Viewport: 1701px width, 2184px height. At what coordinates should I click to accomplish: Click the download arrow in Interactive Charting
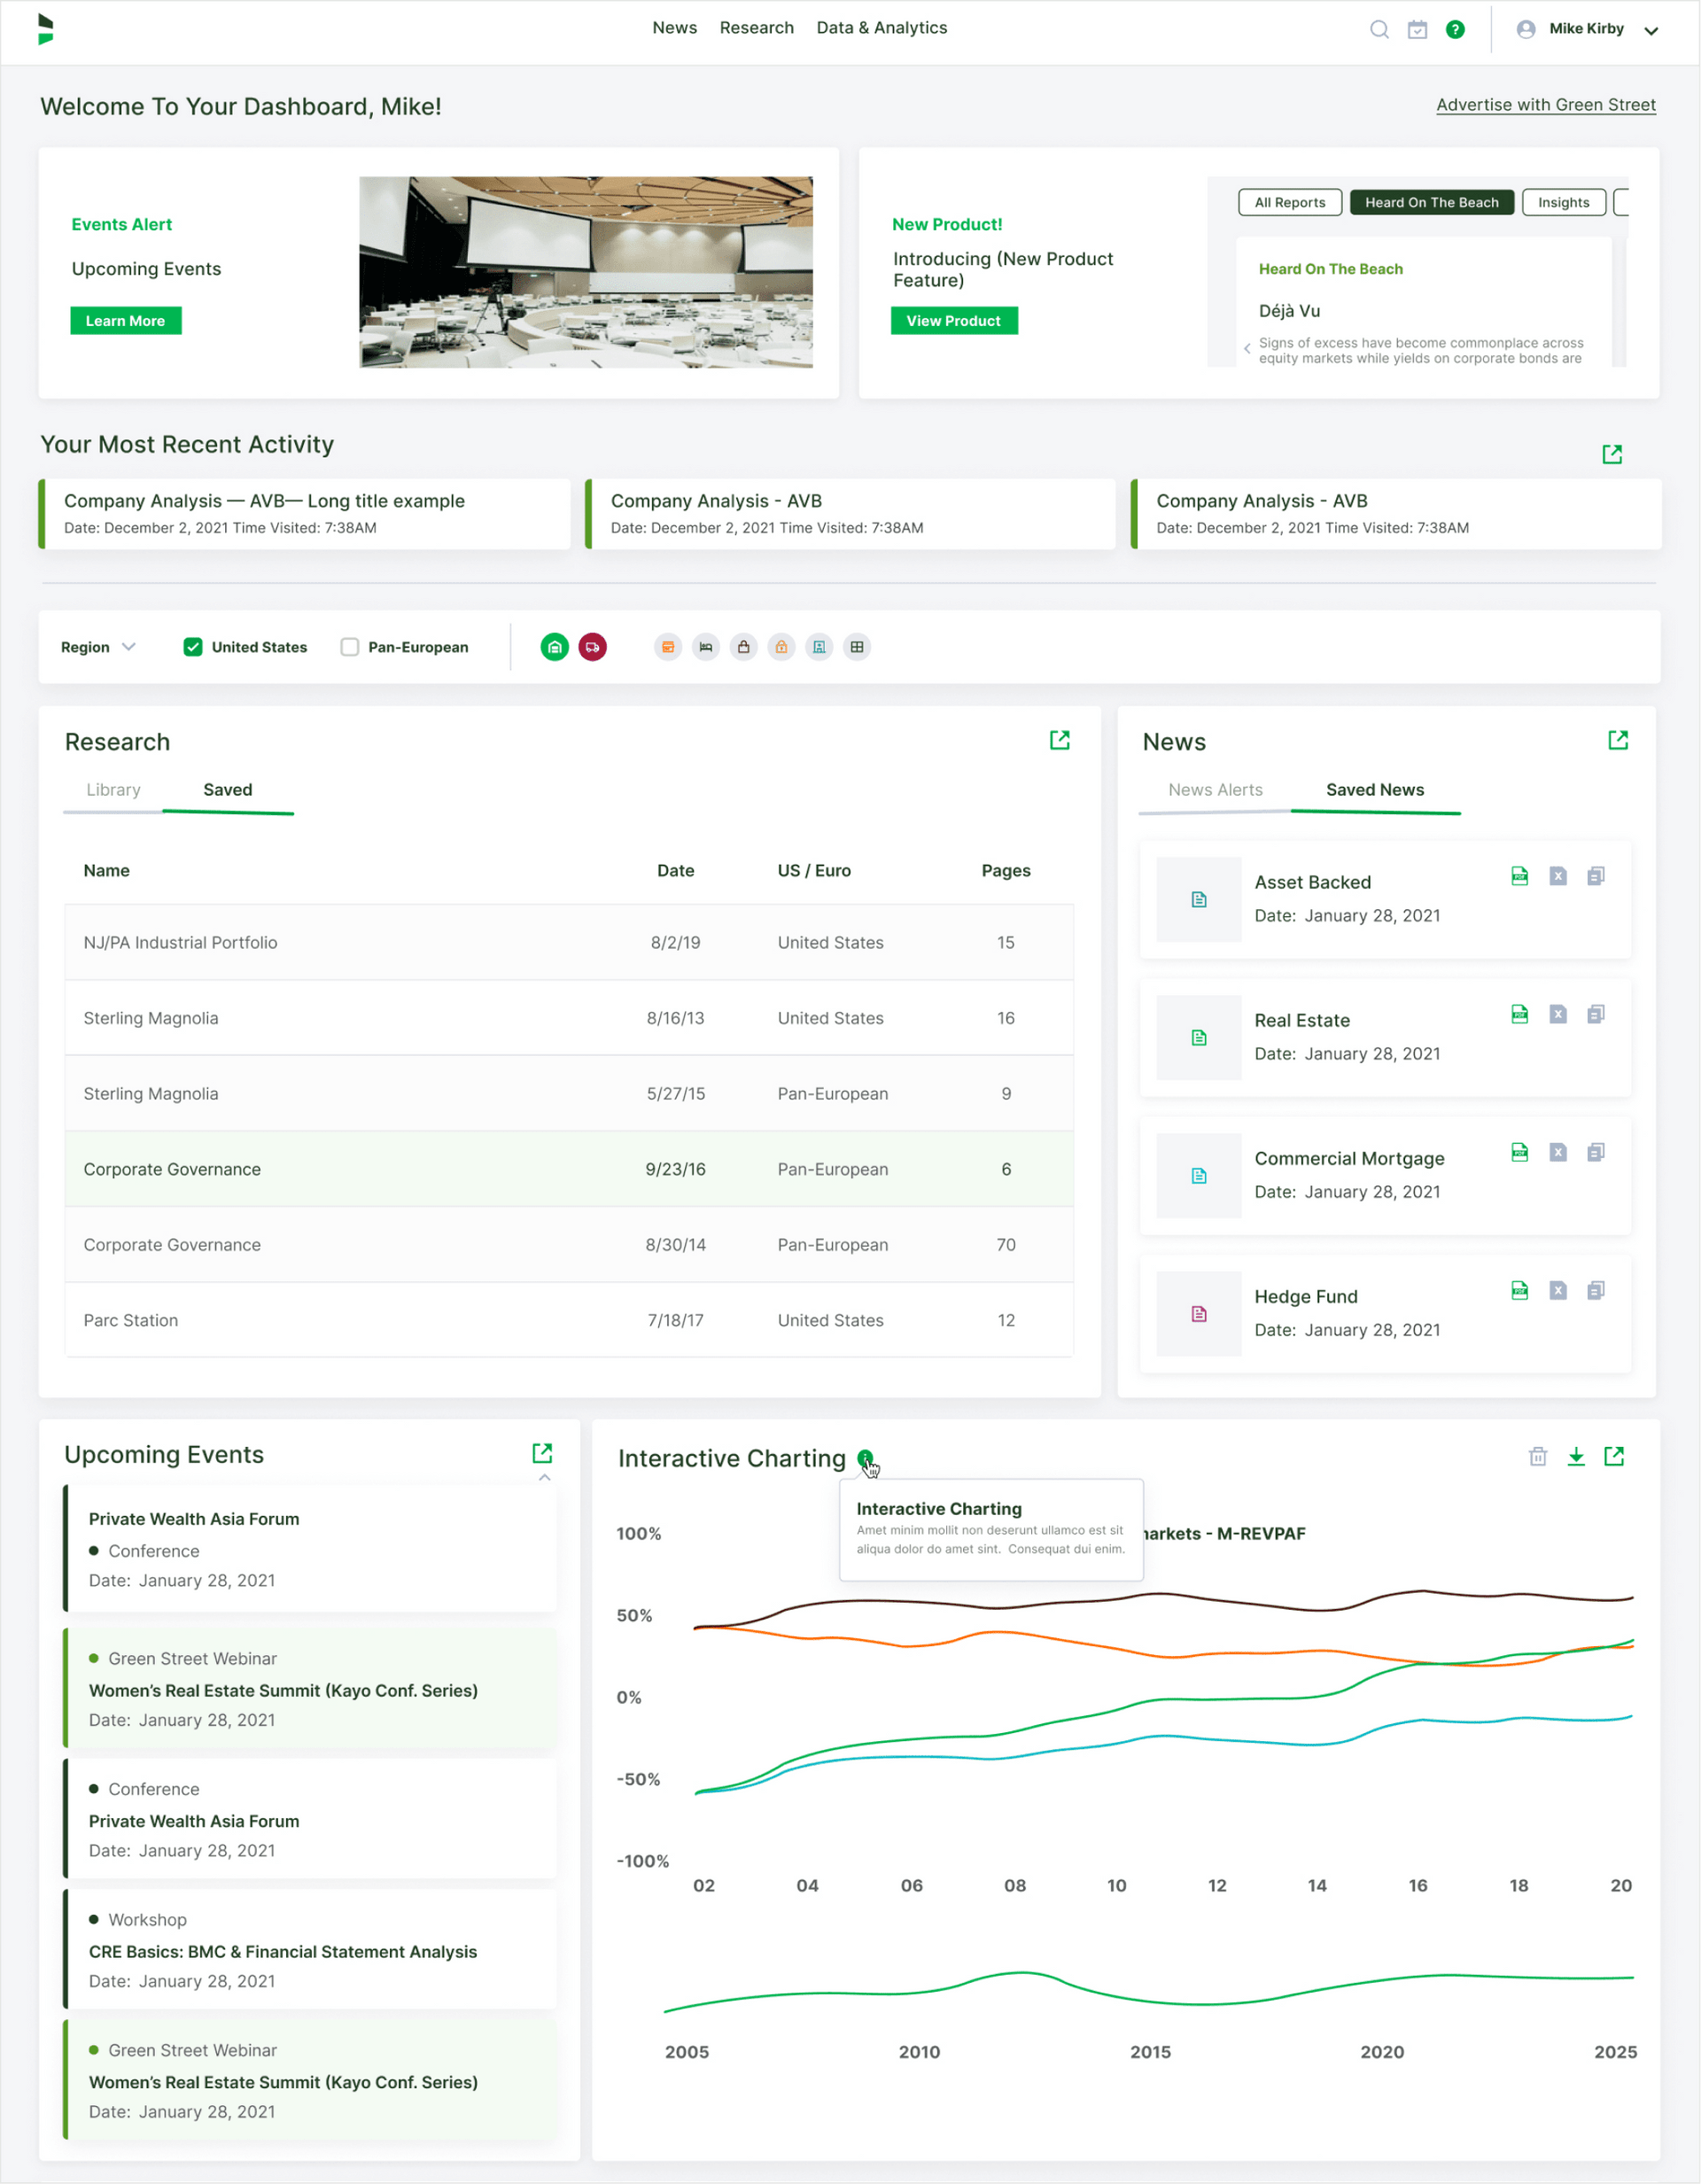tap(1576, 1456)
